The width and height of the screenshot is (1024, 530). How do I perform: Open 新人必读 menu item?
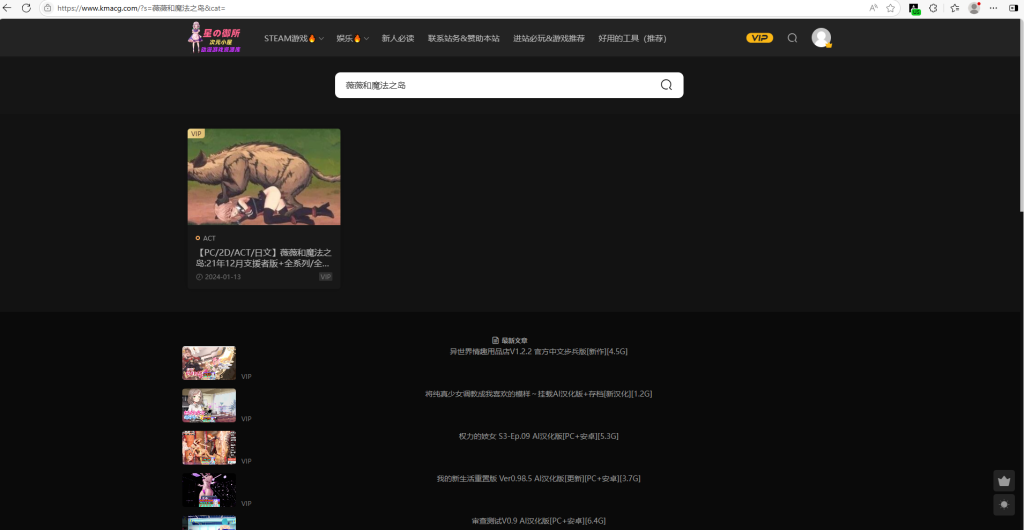point(398,39)
